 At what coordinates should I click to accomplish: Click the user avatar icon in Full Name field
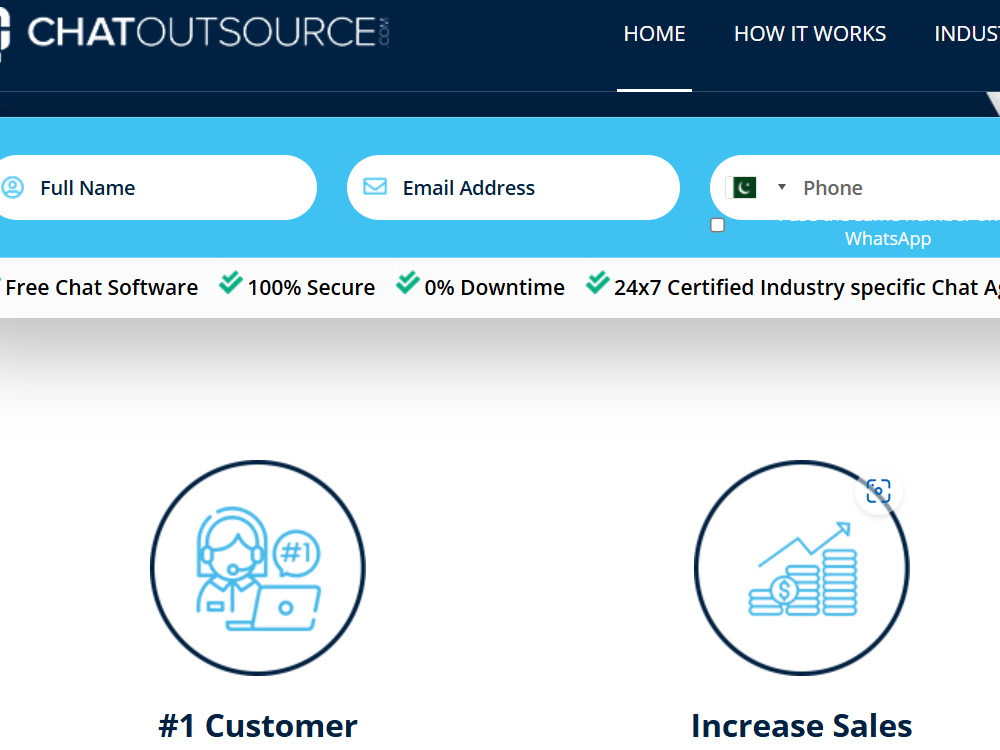13,188
